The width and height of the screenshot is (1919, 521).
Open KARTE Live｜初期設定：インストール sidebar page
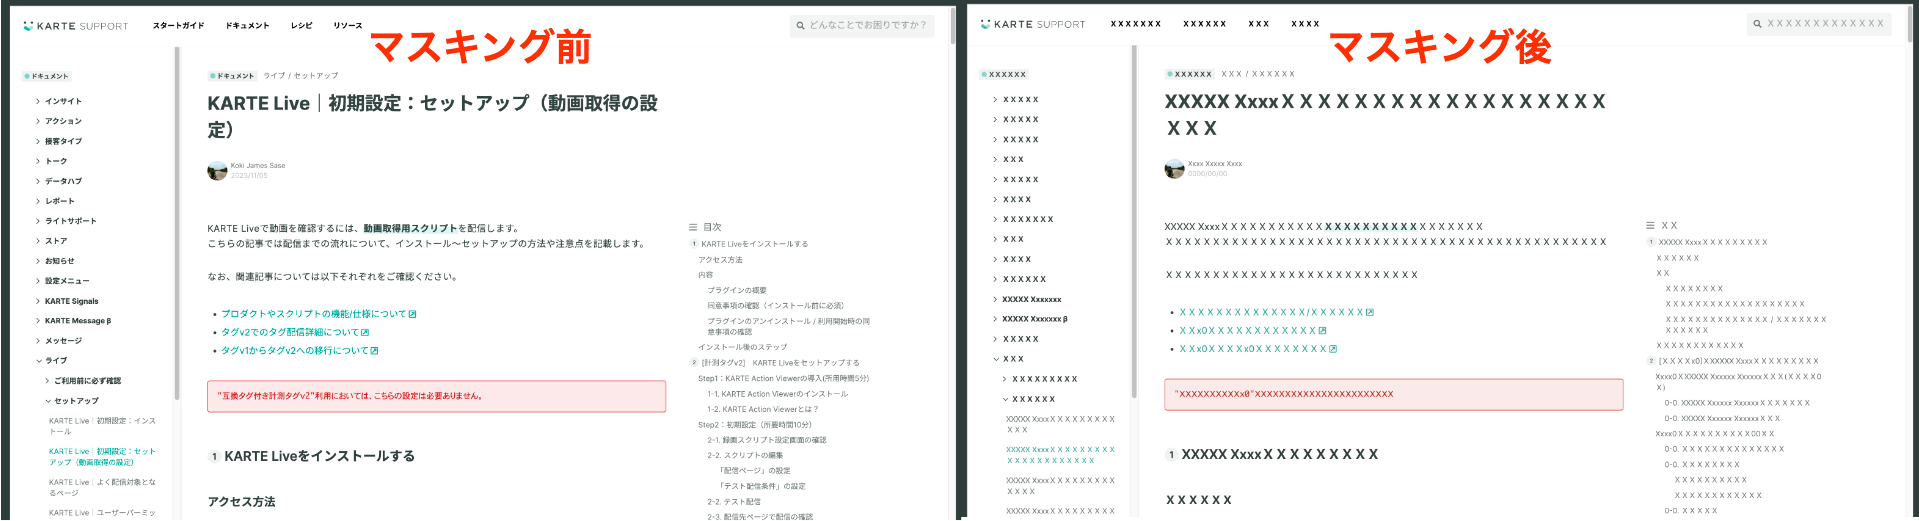pos(102,426)
